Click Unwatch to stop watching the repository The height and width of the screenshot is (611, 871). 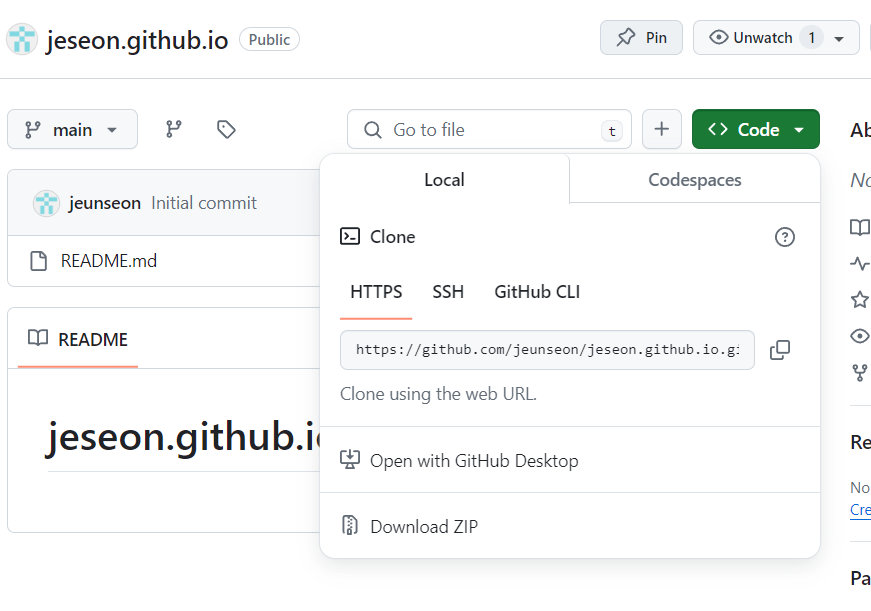(x=763, y=37)
